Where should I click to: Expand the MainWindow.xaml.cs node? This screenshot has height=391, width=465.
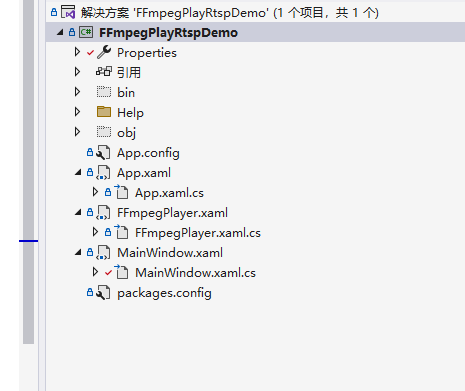click(95, 272)
